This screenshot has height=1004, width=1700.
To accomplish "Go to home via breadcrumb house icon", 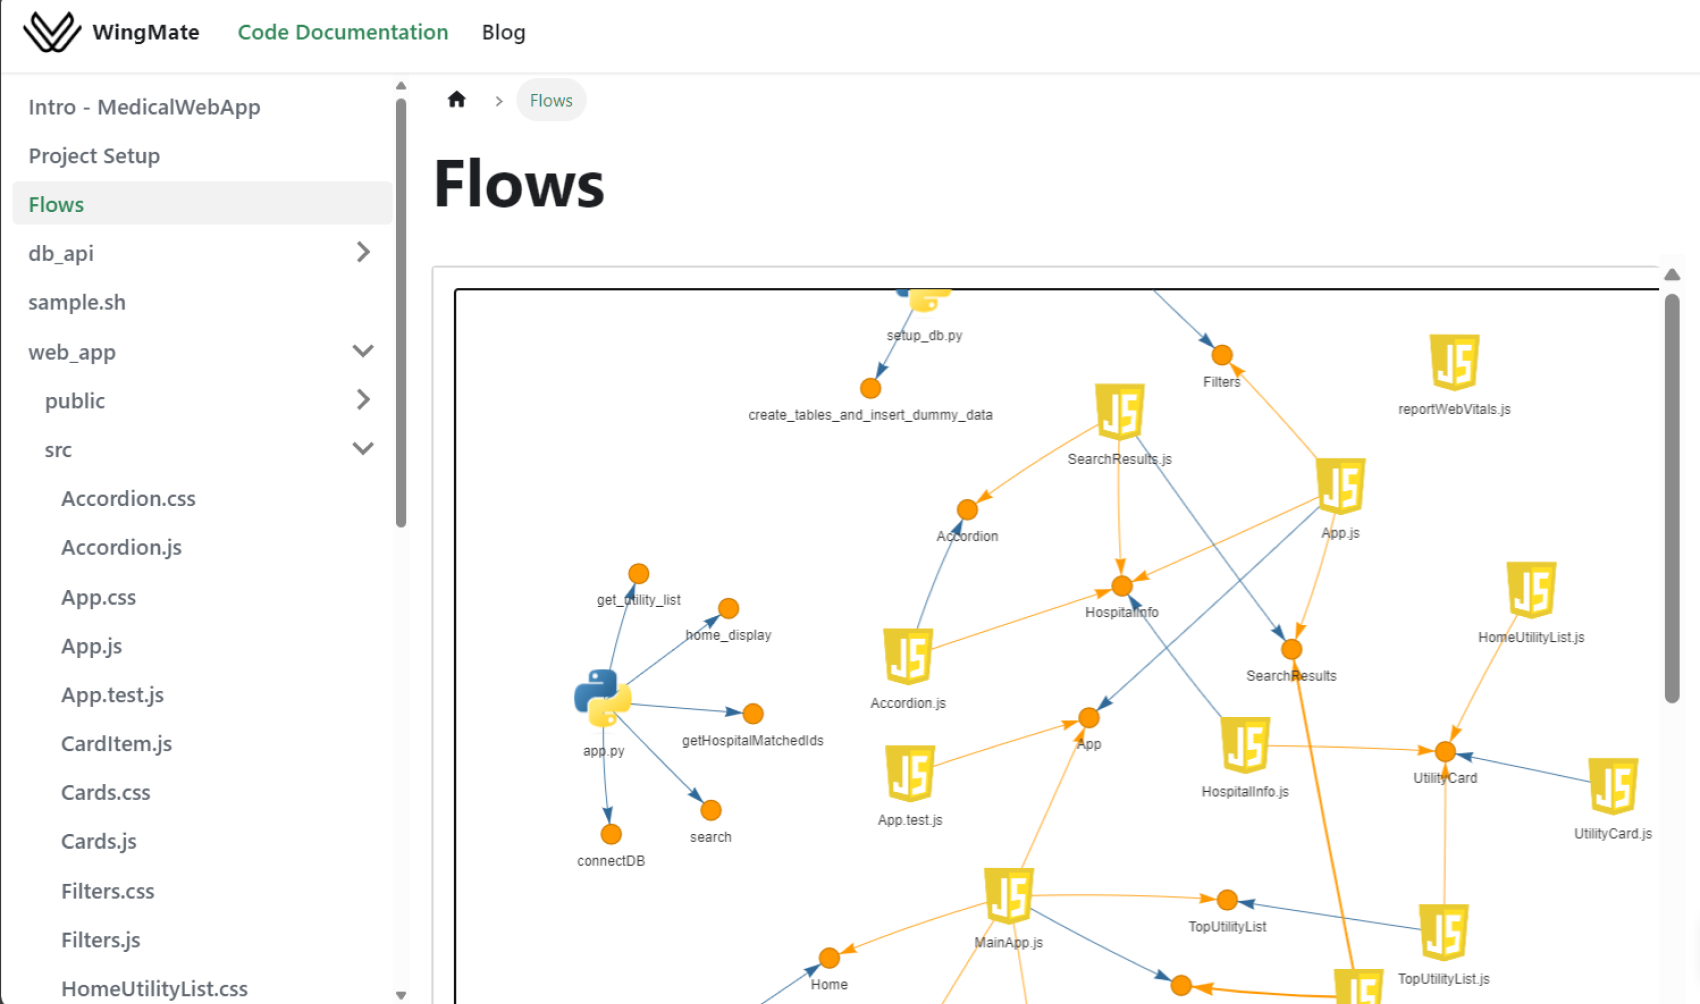I will pos(457,99).
